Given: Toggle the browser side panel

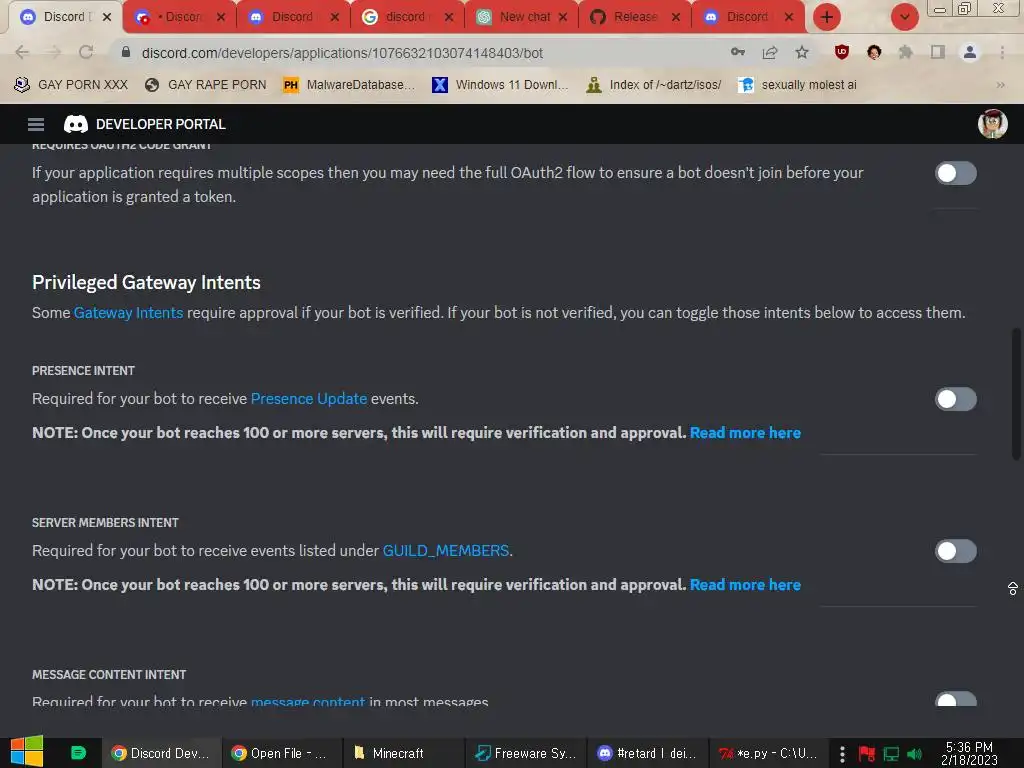Looking at the screenshot, I should 938,52.
